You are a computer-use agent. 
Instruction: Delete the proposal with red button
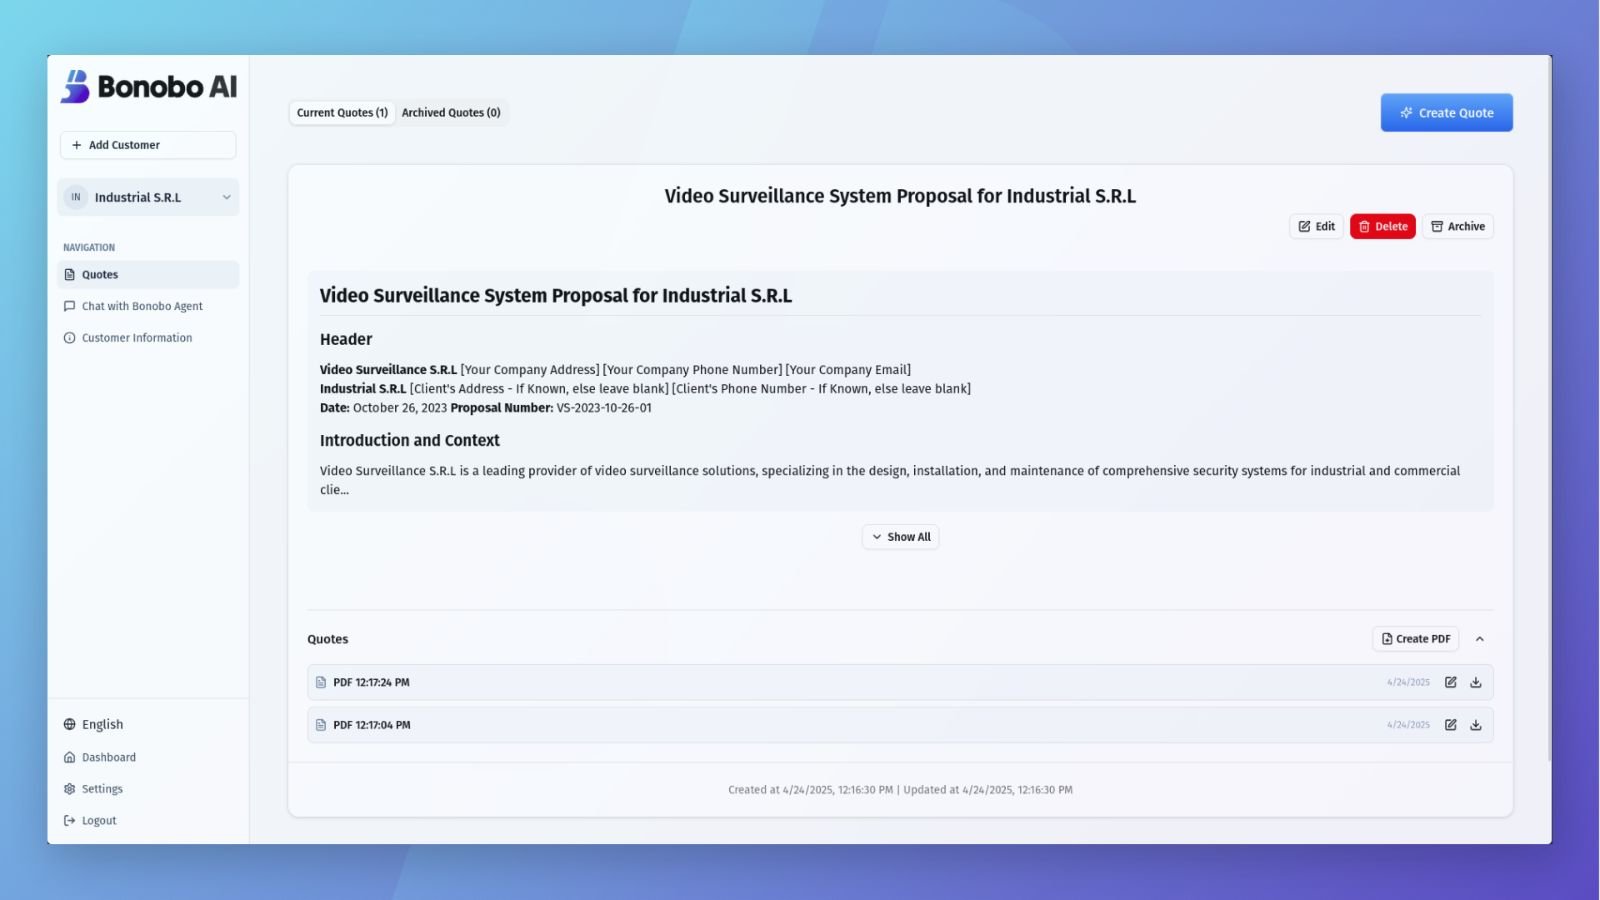(1382, 226)
